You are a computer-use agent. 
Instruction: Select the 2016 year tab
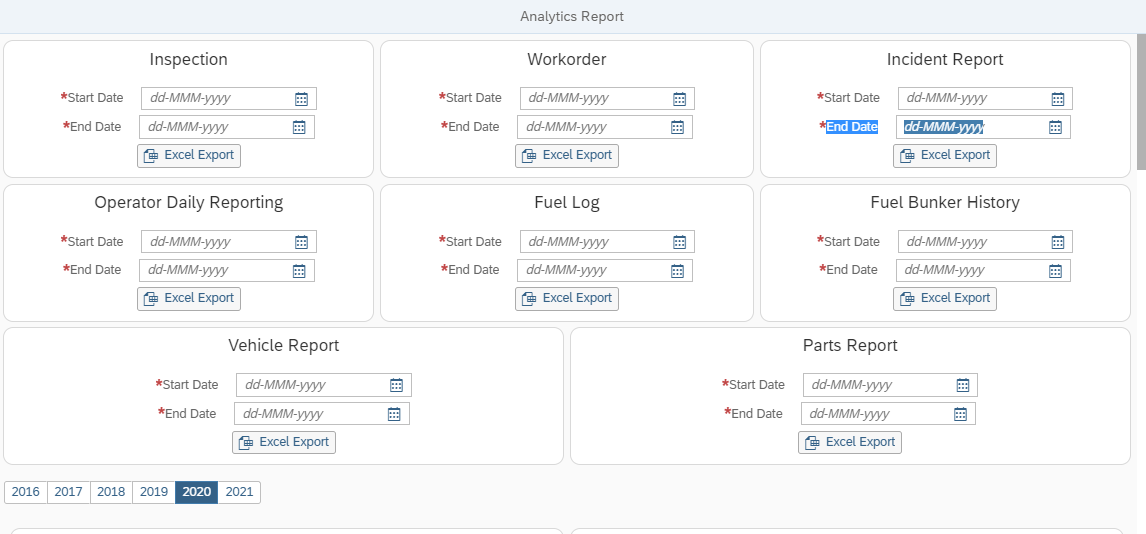pos(26,492)
